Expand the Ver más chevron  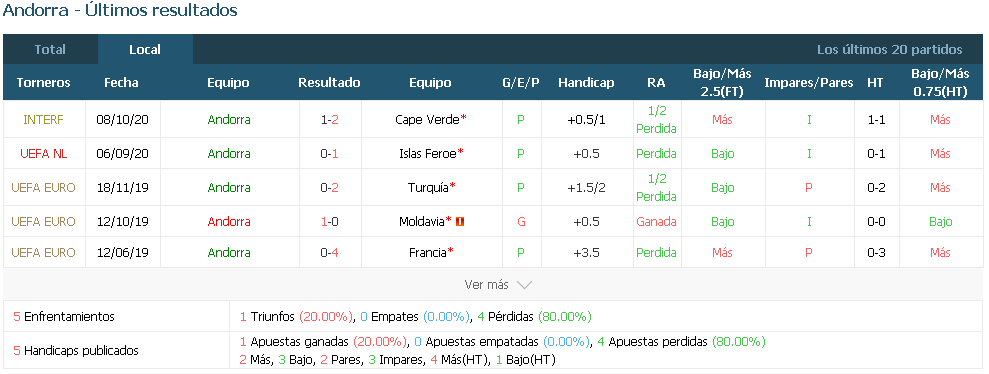pyautogui.click(x=524, y=285)
